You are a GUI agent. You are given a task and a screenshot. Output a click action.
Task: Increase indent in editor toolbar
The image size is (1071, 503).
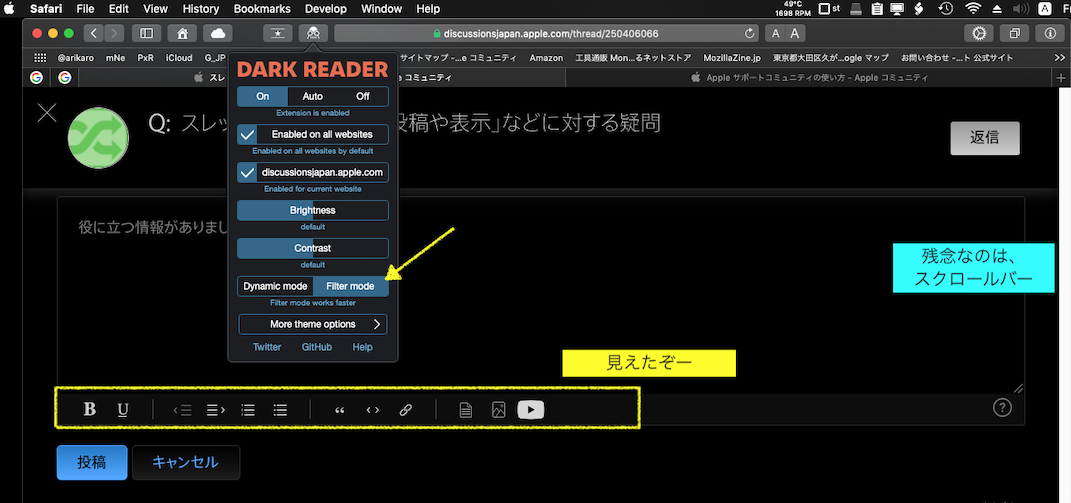point(216,410)
